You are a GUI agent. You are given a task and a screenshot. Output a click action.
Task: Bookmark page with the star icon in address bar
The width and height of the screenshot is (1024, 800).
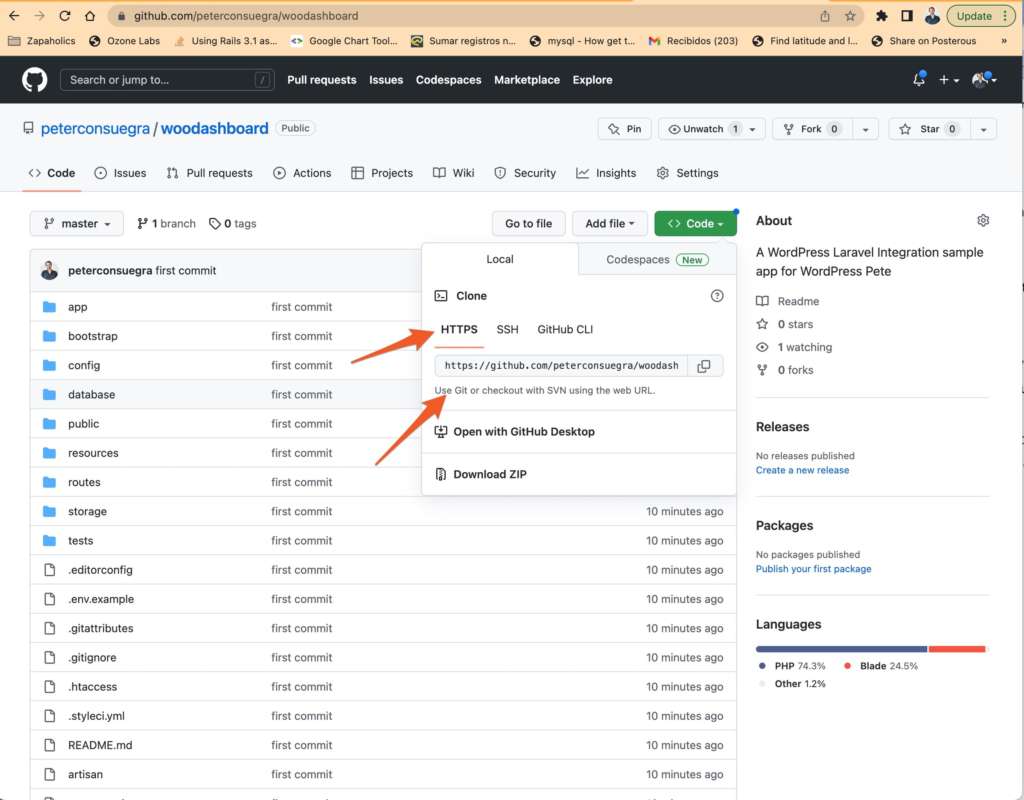point(850,16)
